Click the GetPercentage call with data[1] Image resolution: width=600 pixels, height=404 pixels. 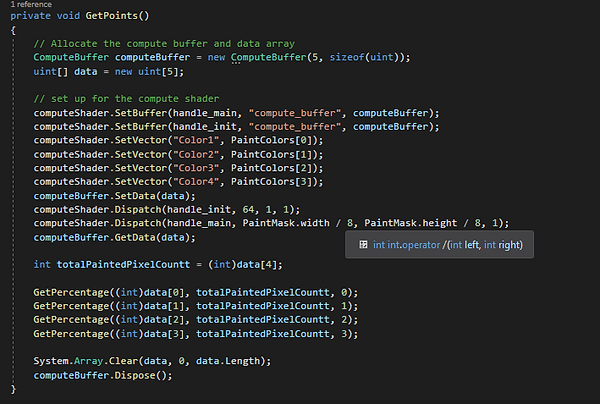[x=196, y=306]
